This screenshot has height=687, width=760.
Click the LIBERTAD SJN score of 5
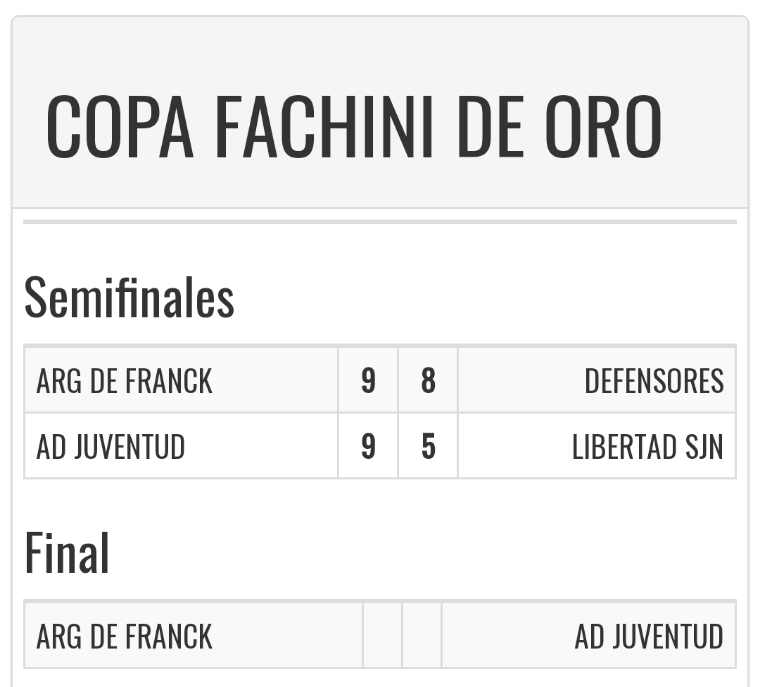tap(428, 446)
